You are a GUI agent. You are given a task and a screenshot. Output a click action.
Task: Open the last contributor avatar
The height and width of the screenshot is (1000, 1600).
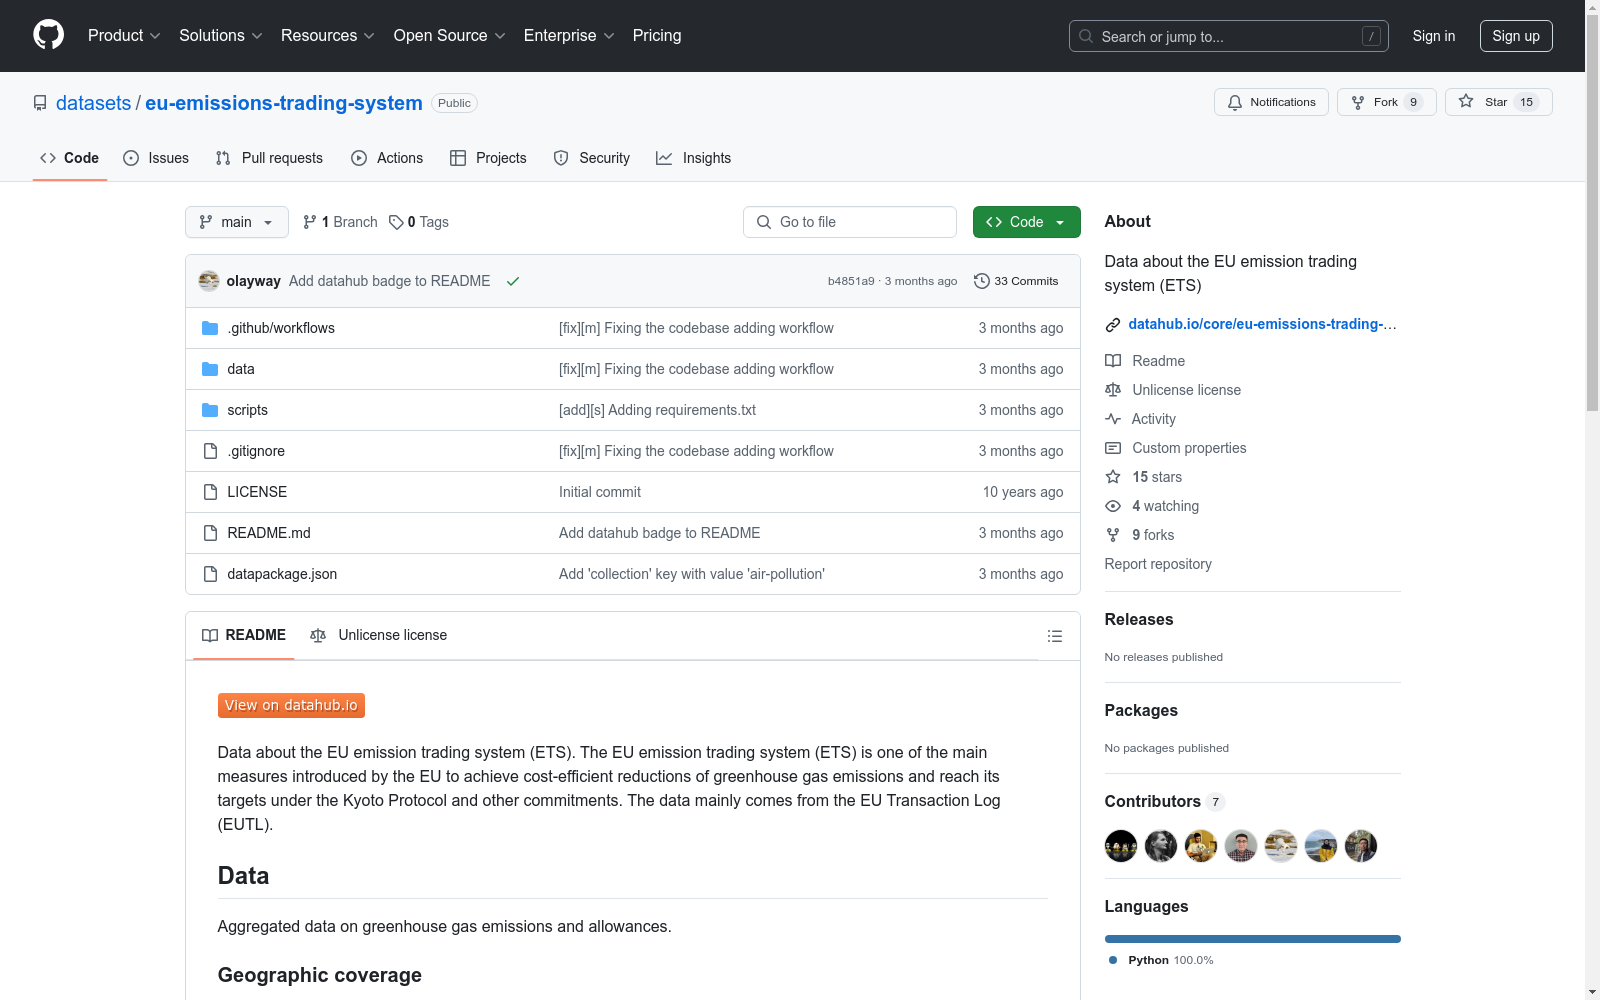(x=1361, y=846)
